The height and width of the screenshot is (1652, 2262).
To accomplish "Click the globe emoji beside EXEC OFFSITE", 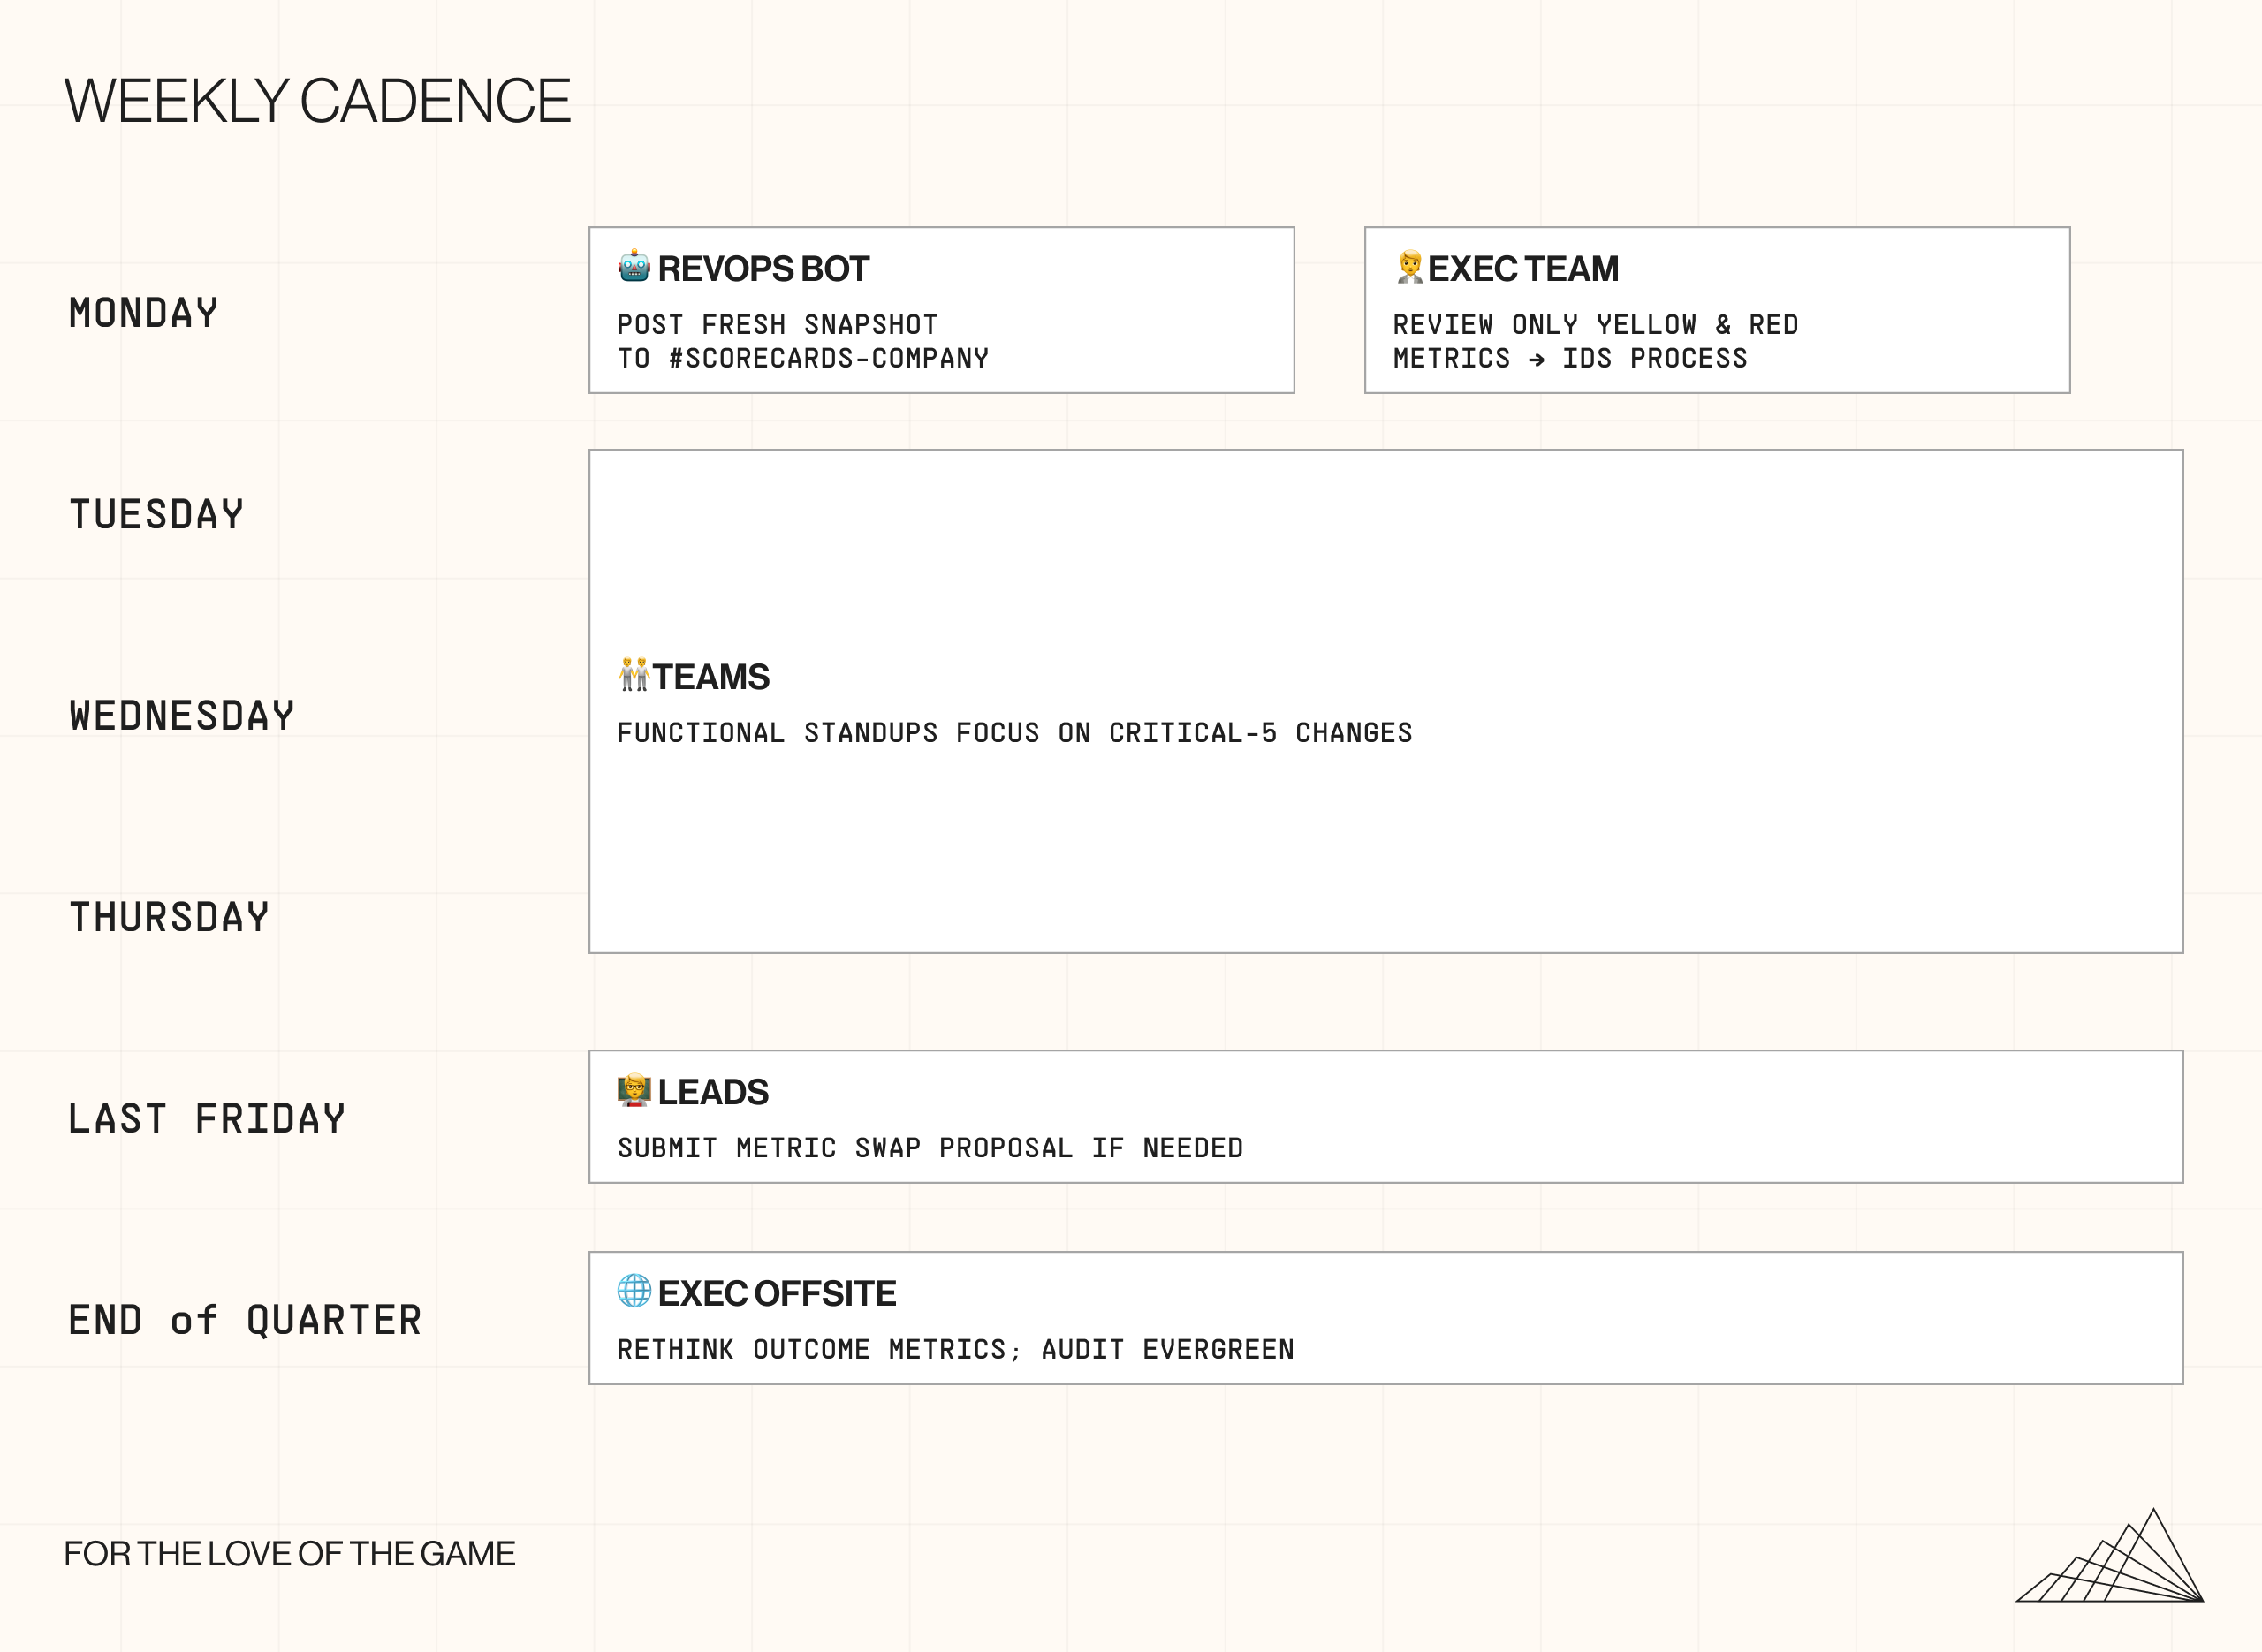I will coord(634,1291).
